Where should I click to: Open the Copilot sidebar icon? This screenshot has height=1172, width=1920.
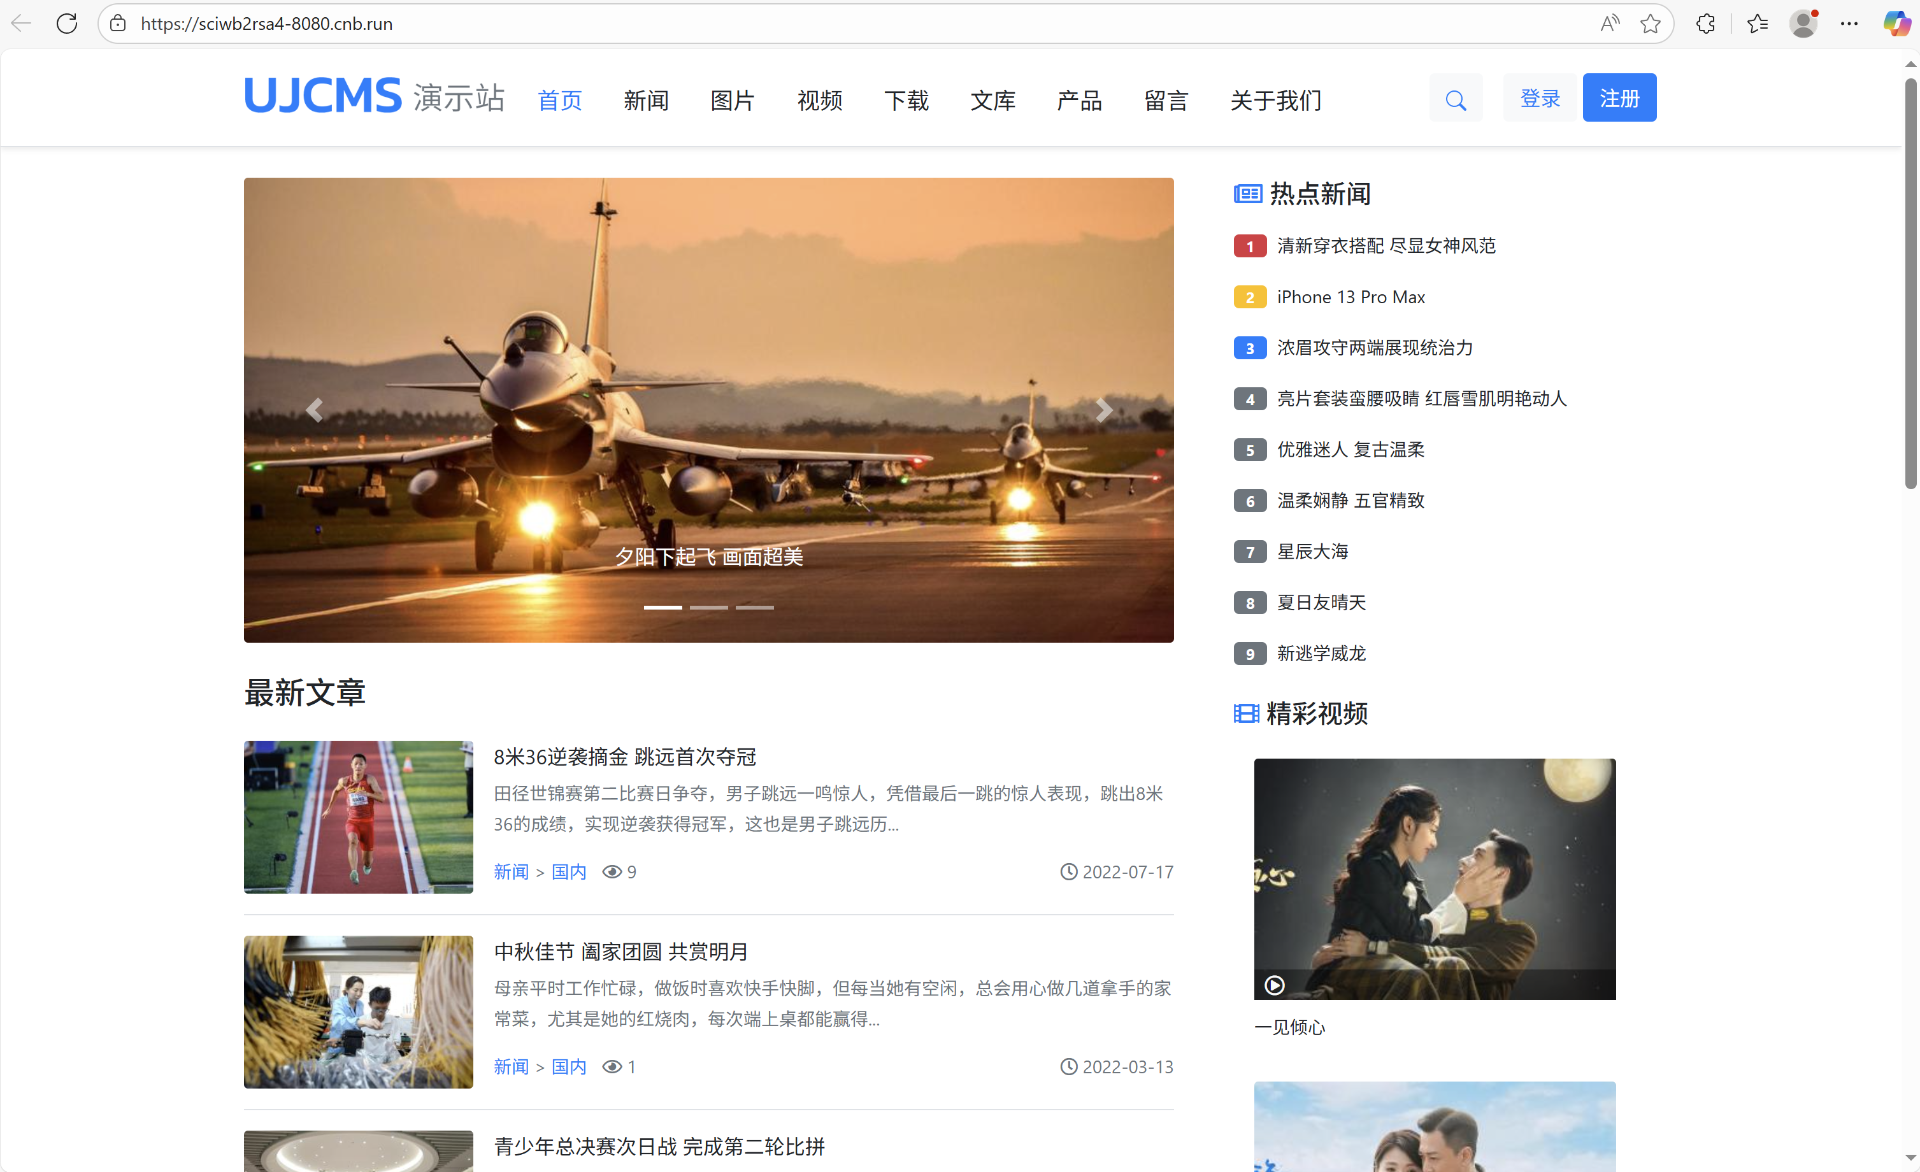[x=1896, y=23]
